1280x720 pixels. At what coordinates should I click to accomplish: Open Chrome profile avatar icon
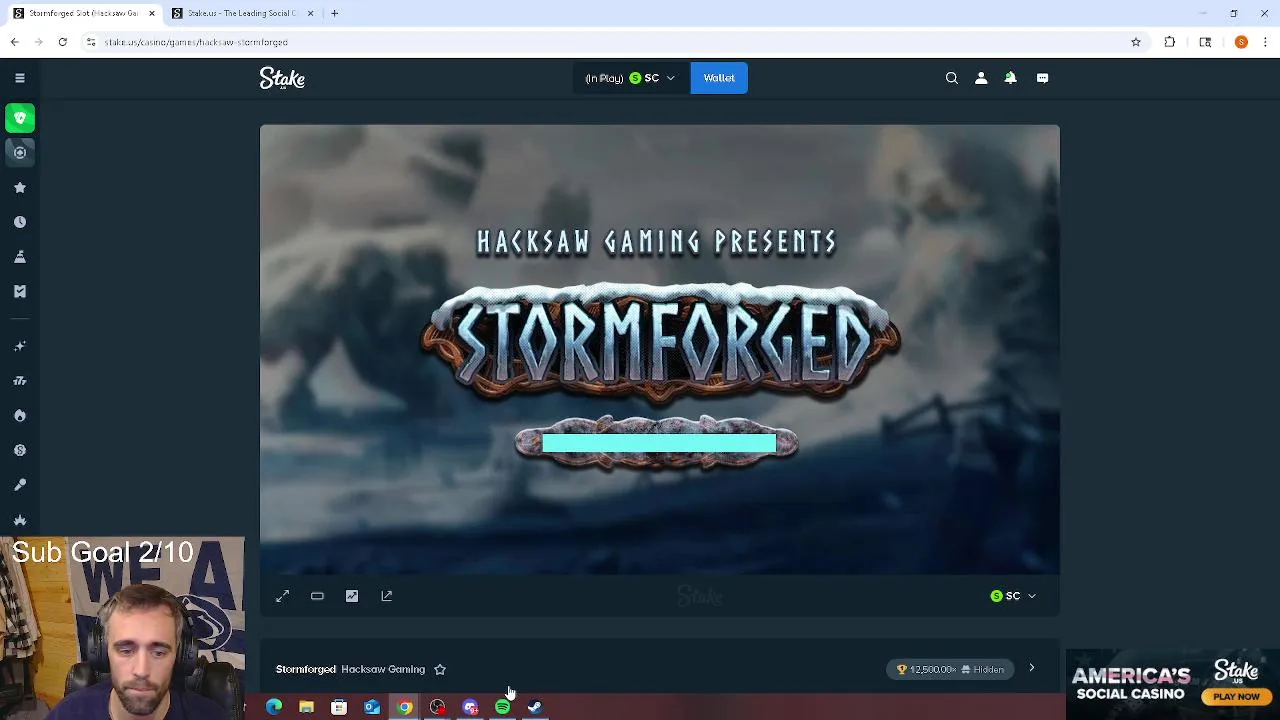click(1241, 42)
